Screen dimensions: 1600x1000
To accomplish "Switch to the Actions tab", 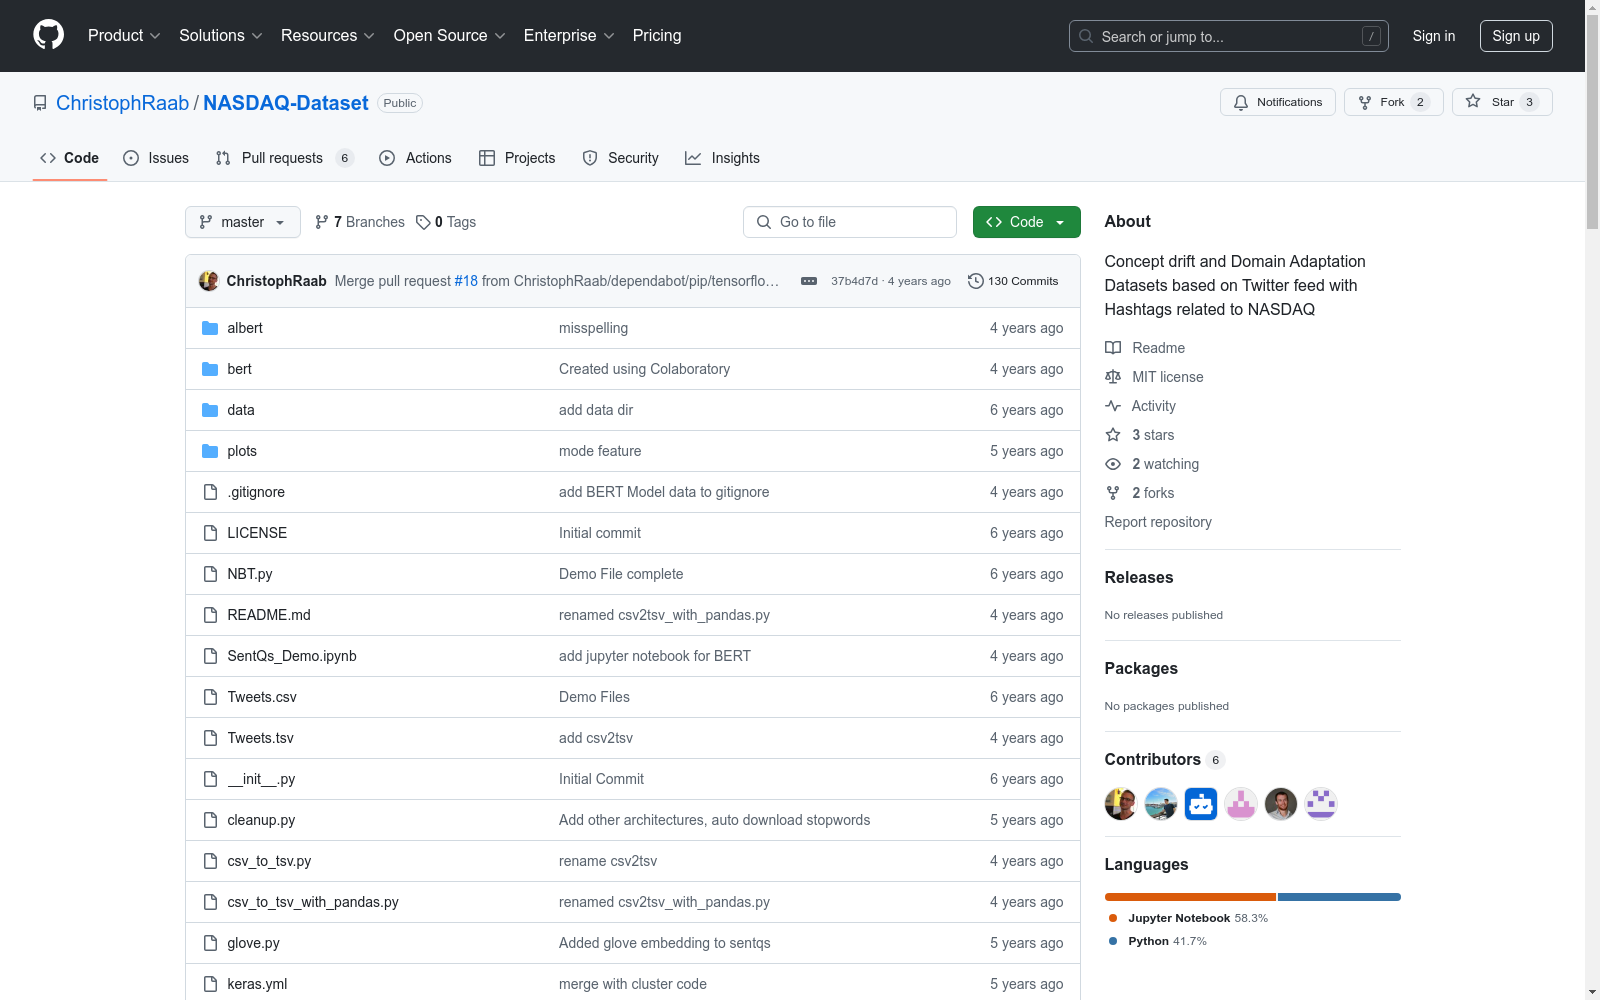I will click(x=415, y=158).
